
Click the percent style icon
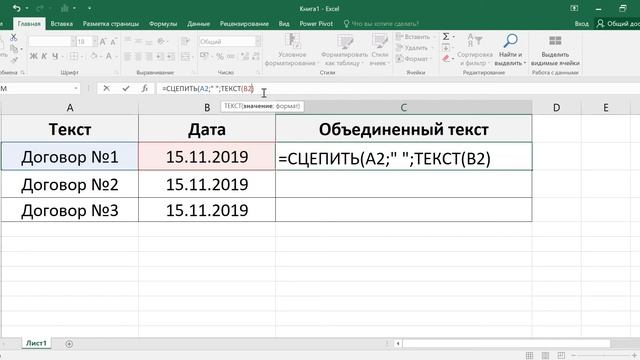pyautogui.click(x=220, y=56)
